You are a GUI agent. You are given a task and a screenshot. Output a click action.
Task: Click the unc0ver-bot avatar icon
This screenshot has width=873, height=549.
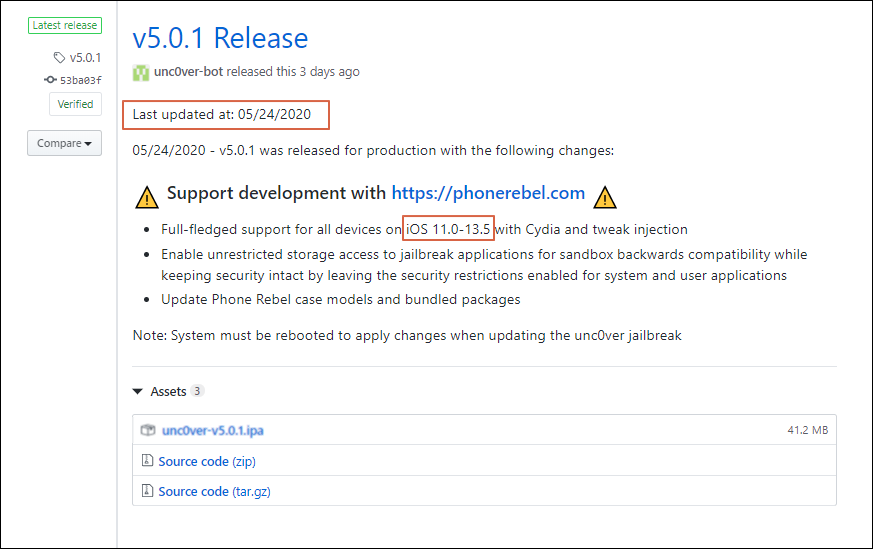[x=140, y=72]
